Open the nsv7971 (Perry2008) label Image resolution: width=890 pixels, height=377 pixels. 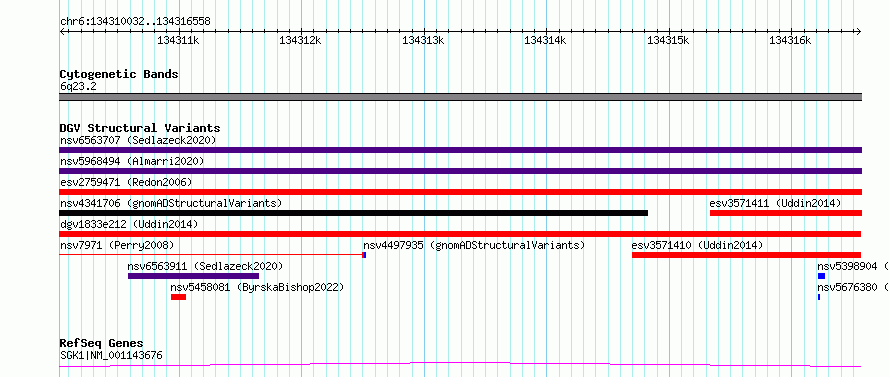click(117, 245)
